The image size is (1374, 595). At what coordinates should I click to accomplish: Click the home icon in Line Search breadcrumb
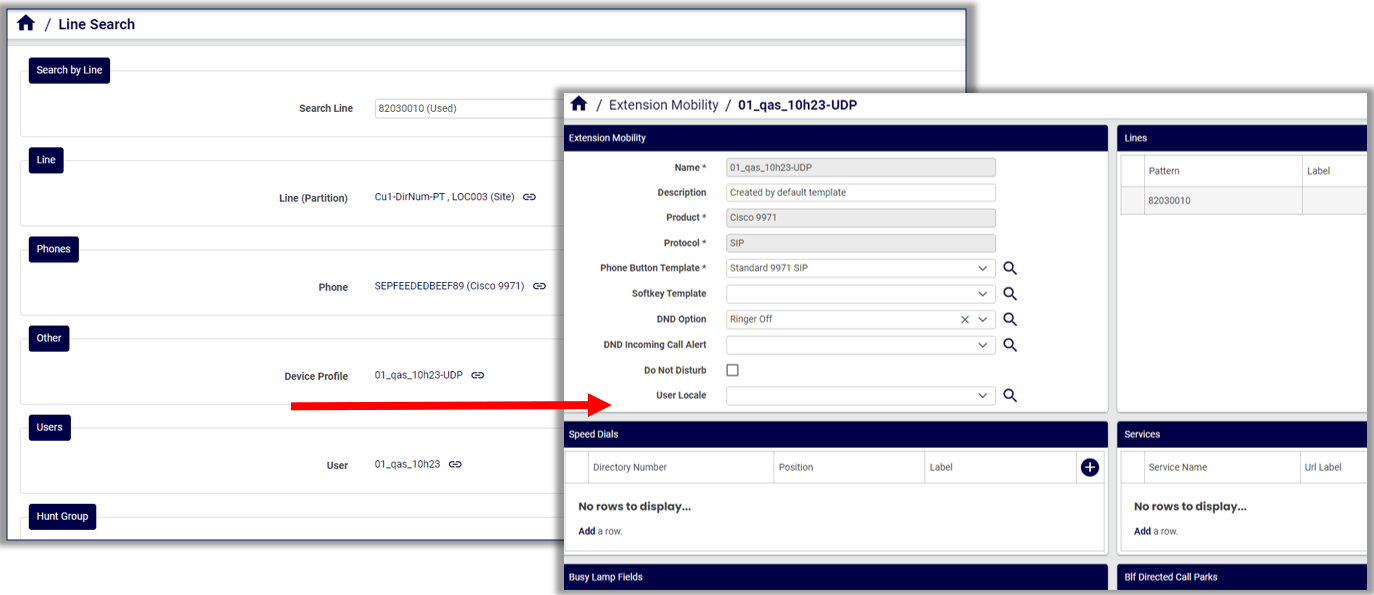(x=26, y=23)
